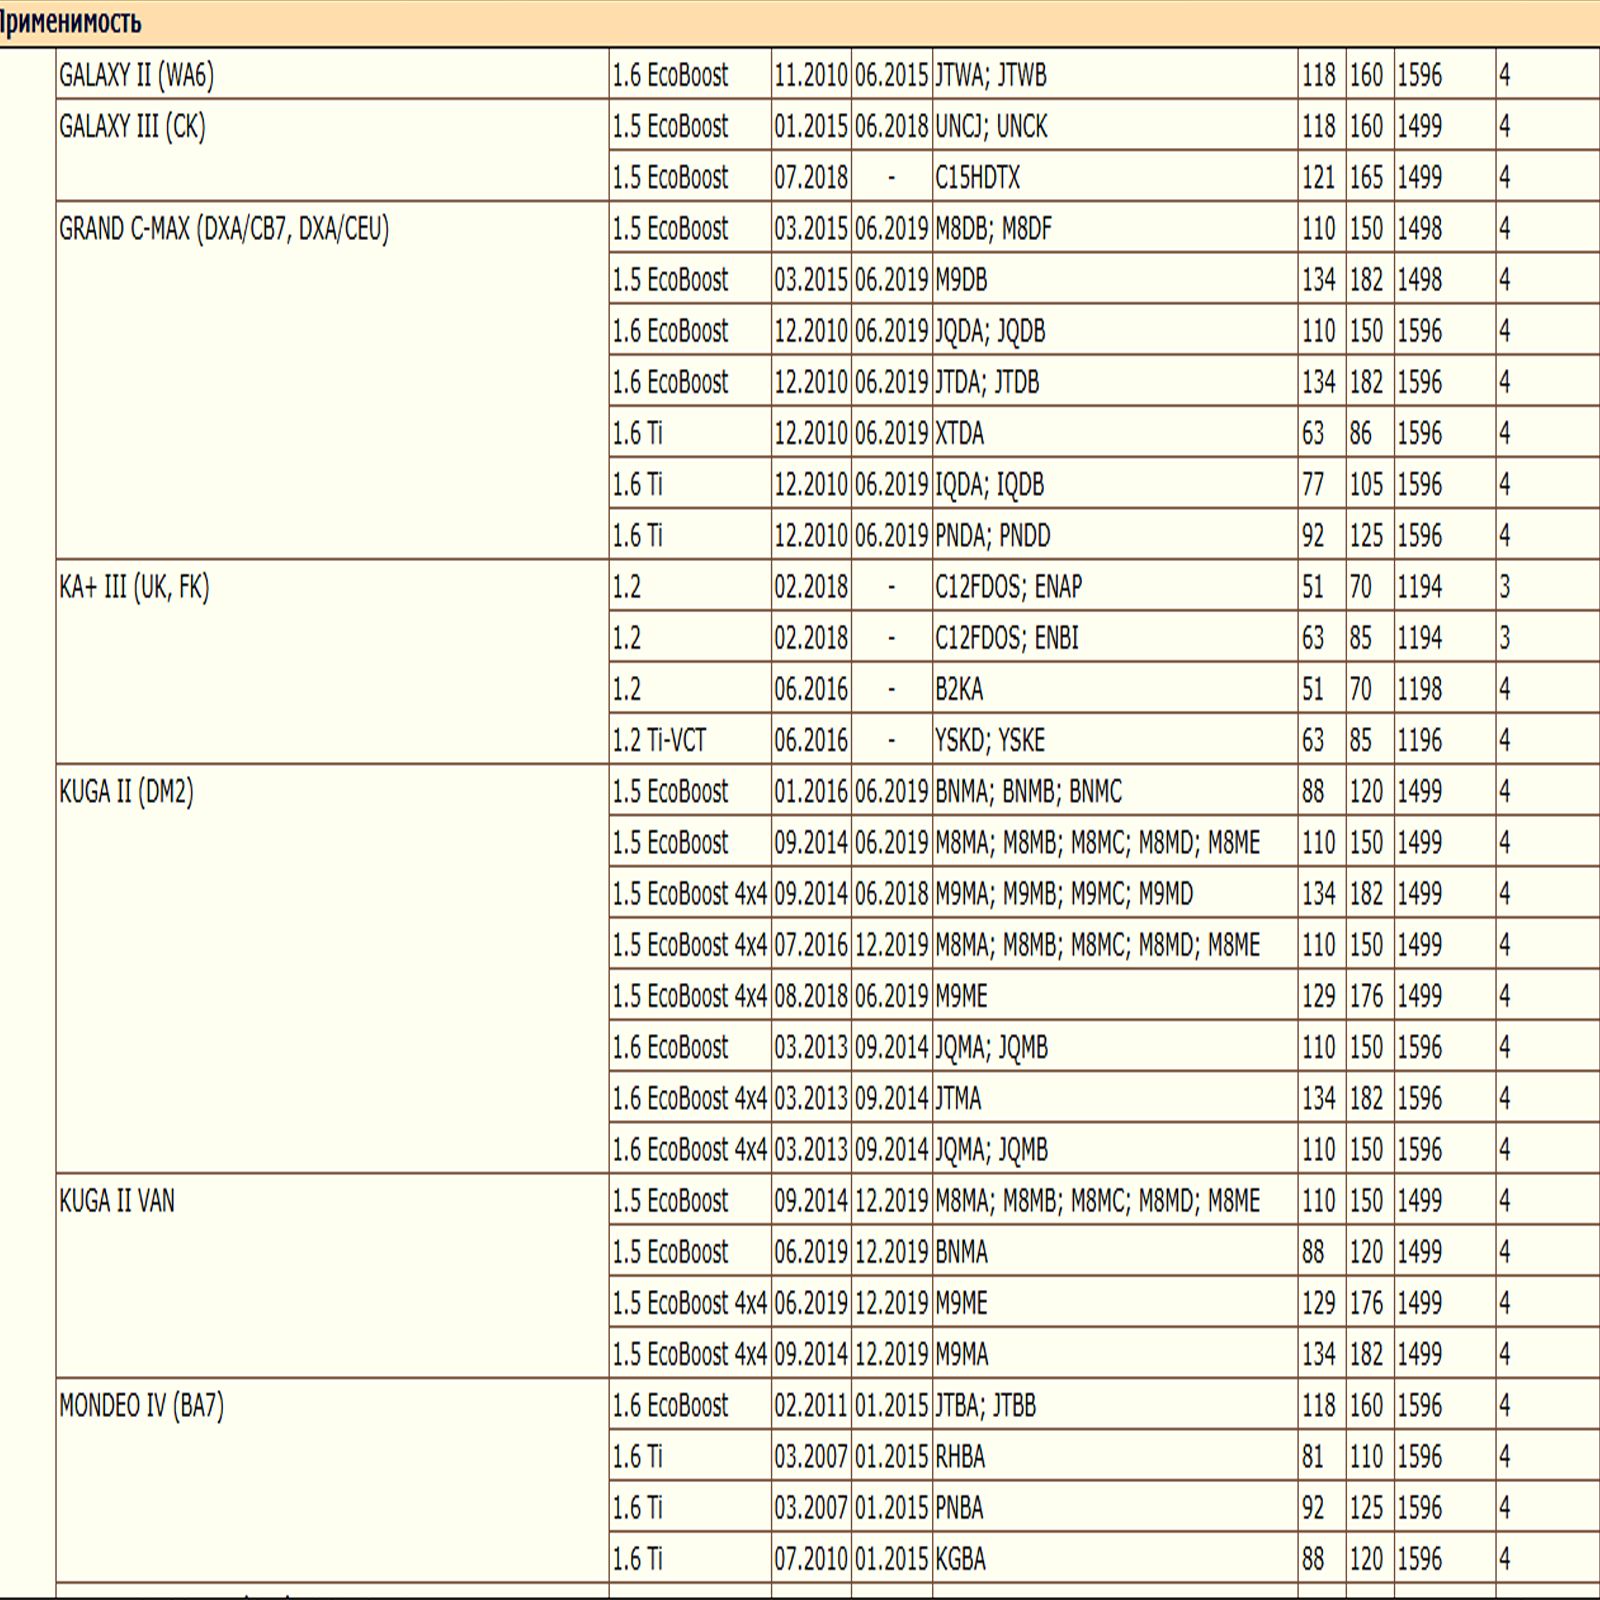Image resolution: width=1600 pixels, height=1600 pixels.
Task: Click the KUGA II (DM2) model cell
Action: (126, 792)
